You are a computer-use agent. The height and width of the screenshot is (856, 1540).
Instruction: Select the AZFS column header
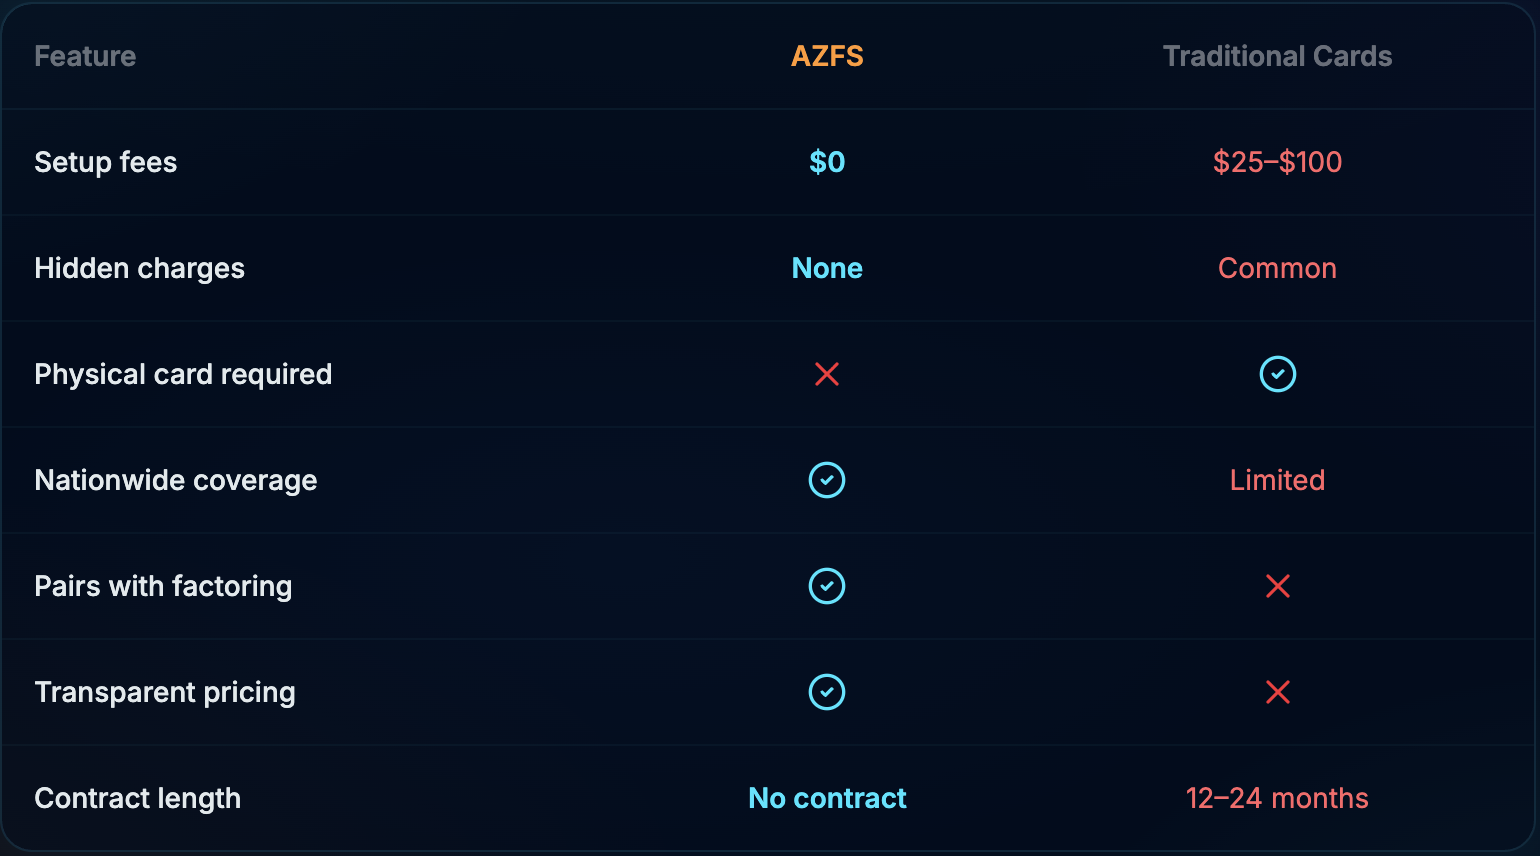(827, 56)
